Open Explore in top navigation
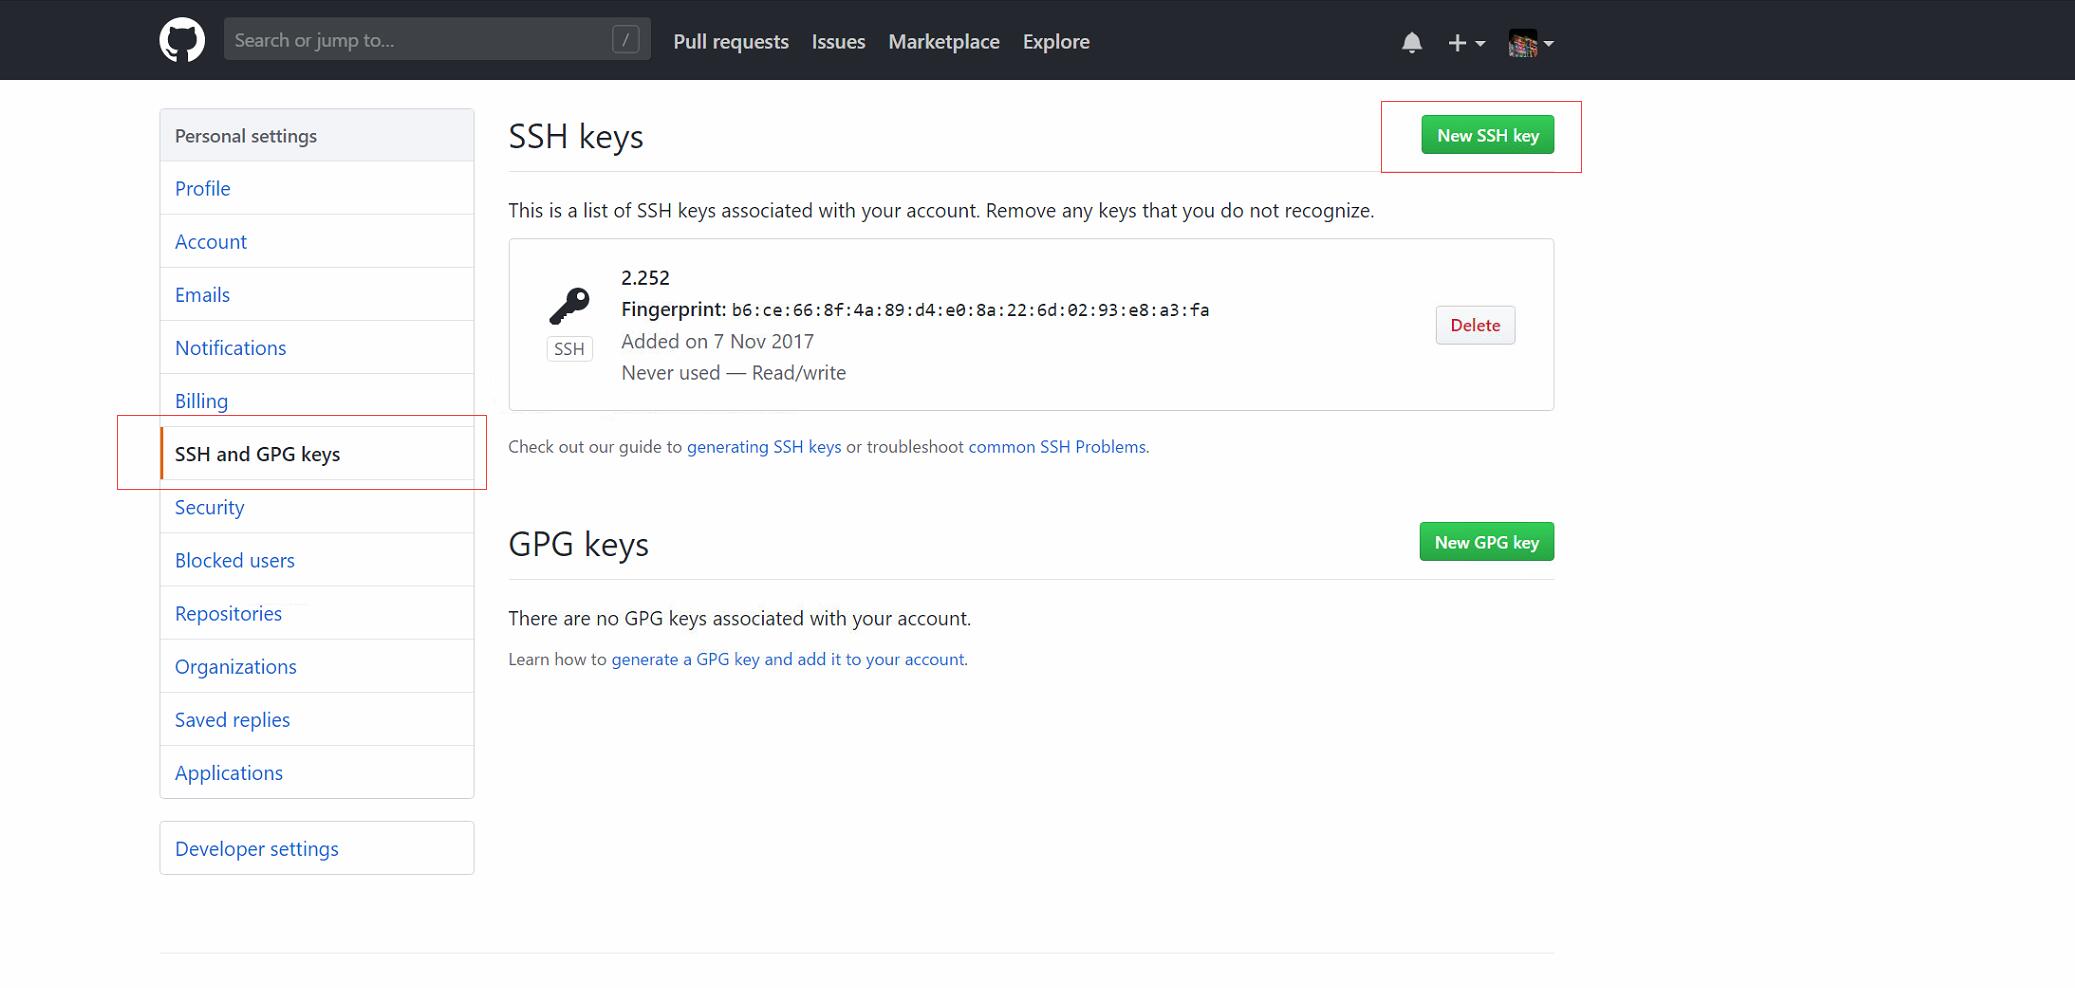Viewport: 2075px width, 988px height. [x=1056, y=42]
